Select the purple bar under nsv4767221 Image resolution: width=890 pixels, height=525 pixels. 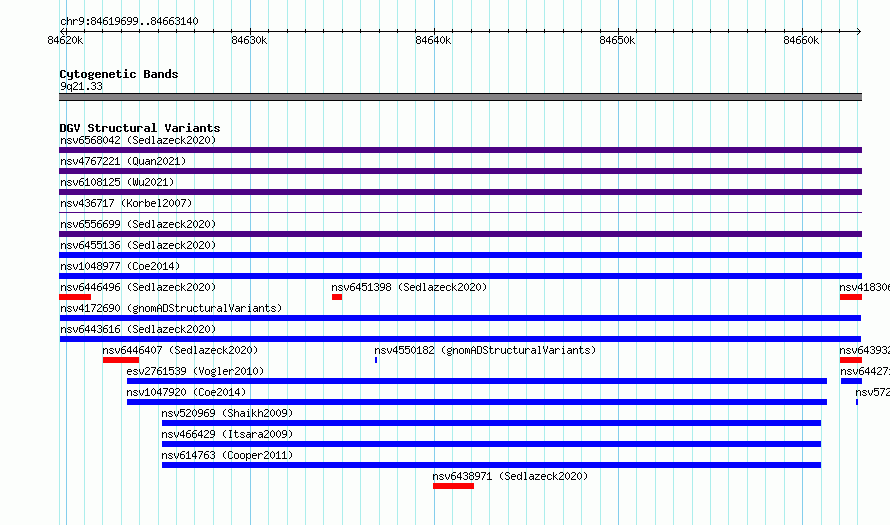(460, 171)
